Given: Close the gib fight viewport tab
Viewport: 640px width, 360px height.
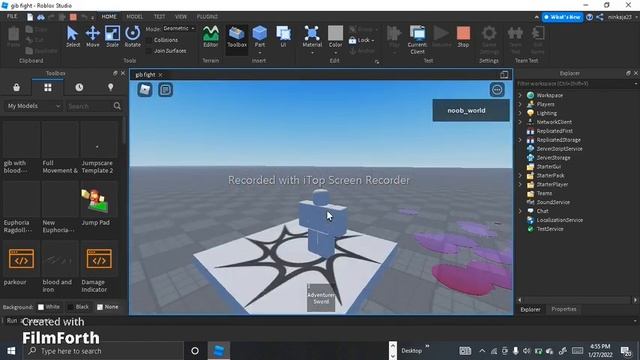Looking at the screenshot, I should tap(160, 75).
